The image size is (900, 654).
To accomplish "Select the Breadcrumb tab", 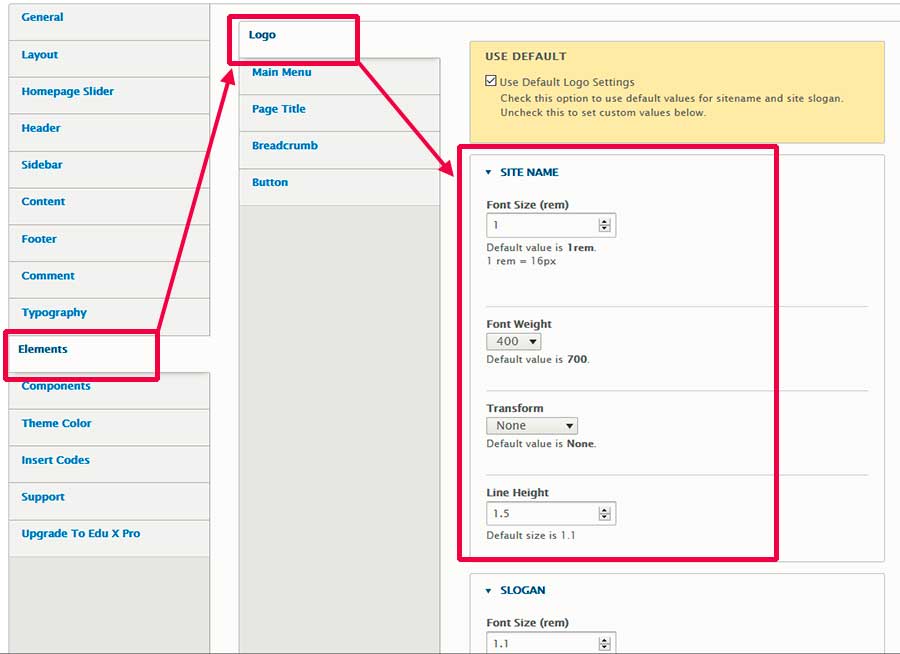I will (284, 146).
